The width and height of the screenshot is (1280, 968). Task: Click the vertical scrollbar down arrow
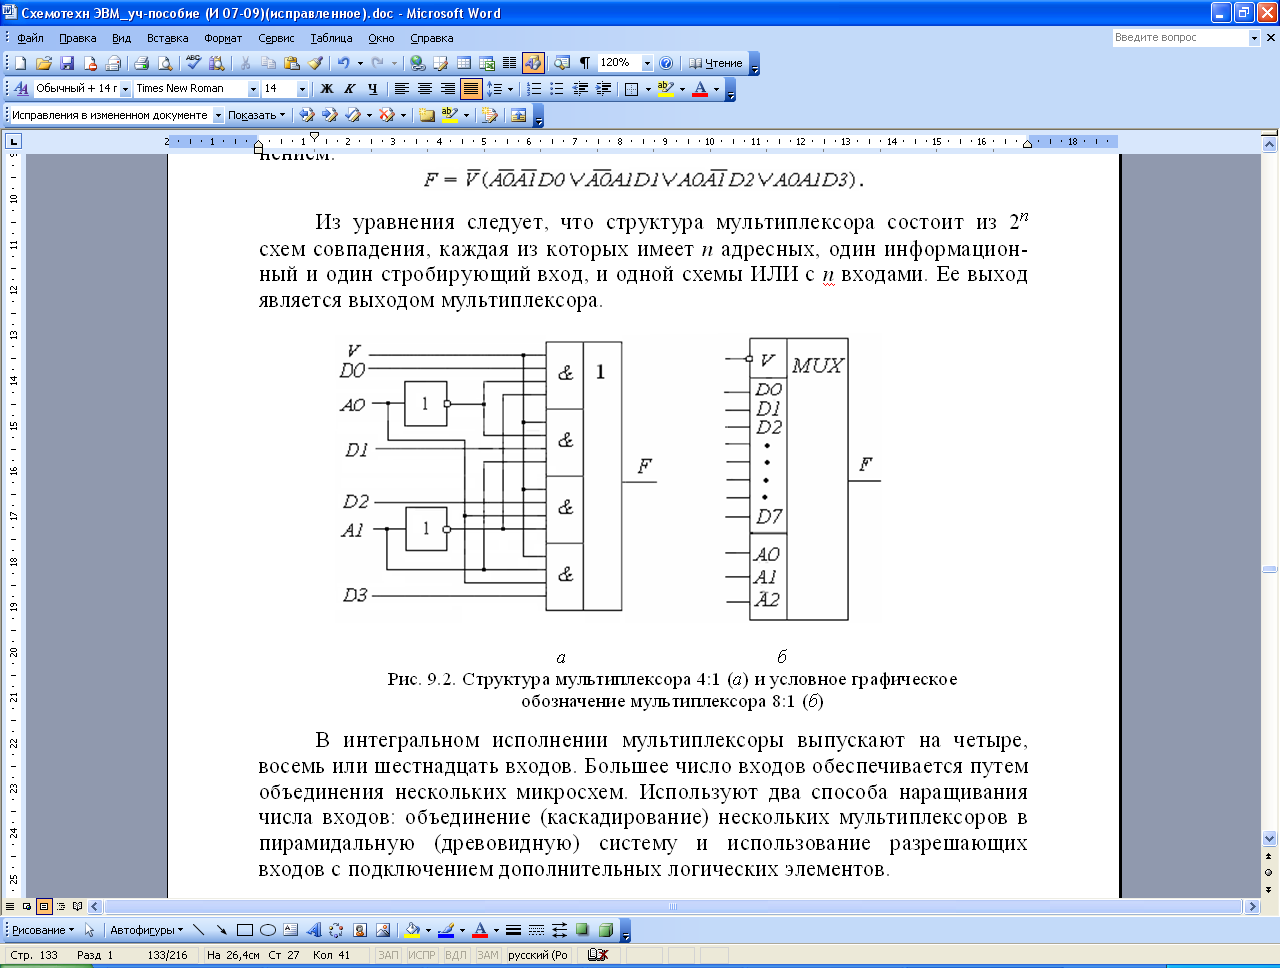(1270, 838)
